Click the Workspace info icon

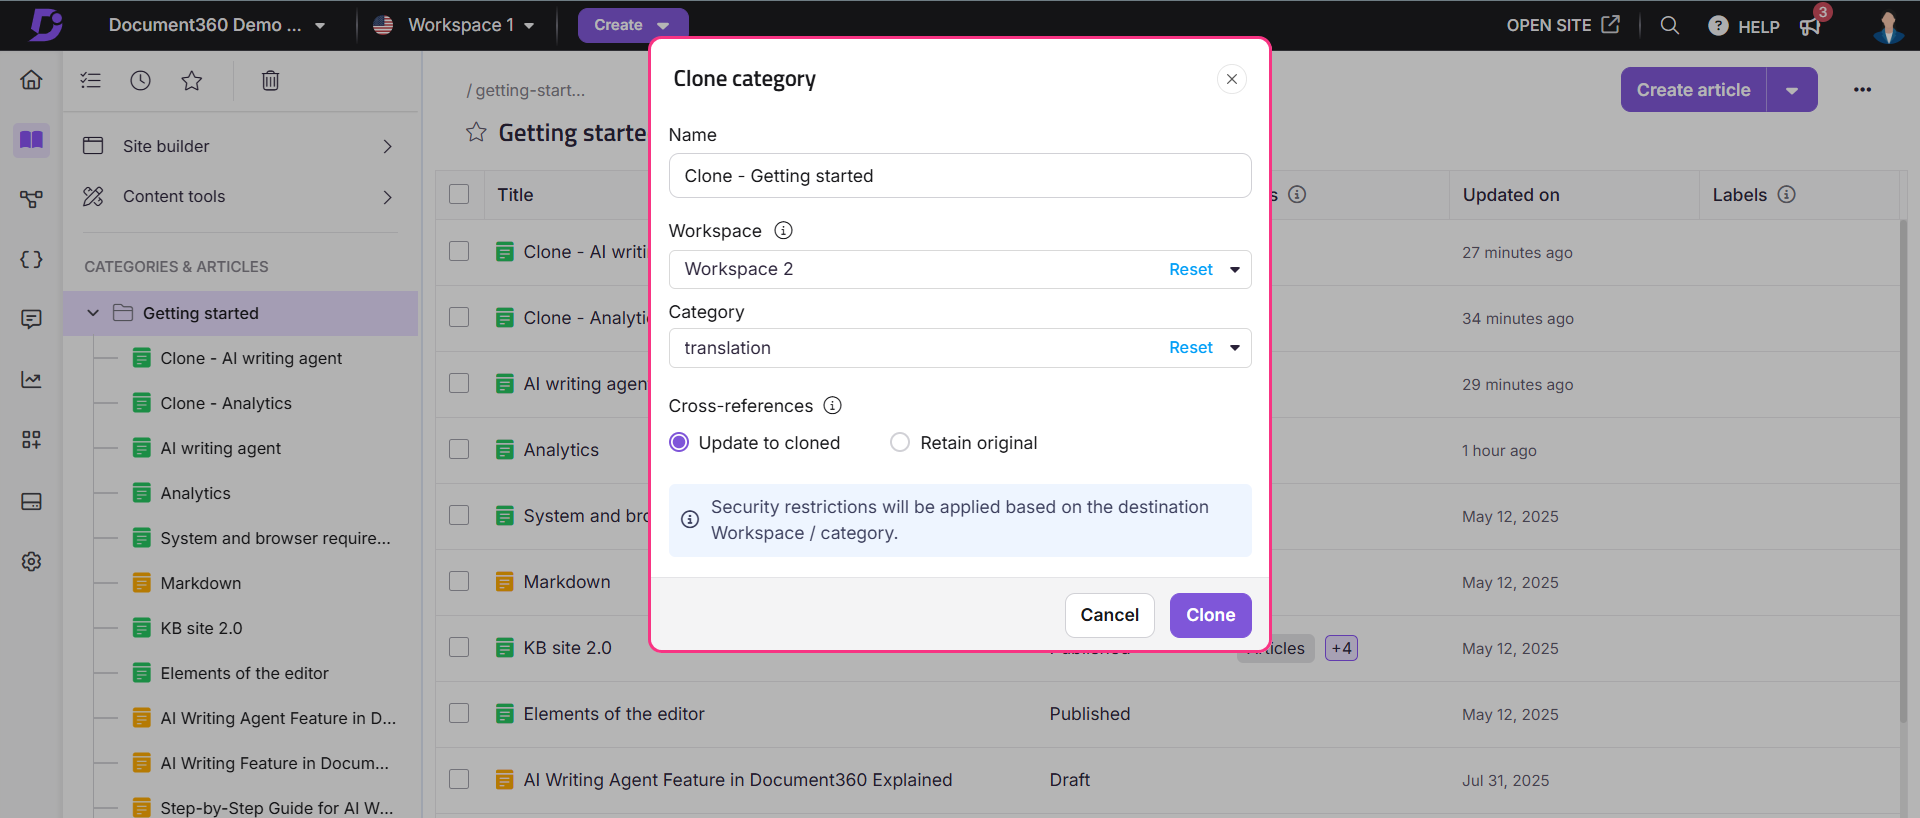tap(784, 231)
